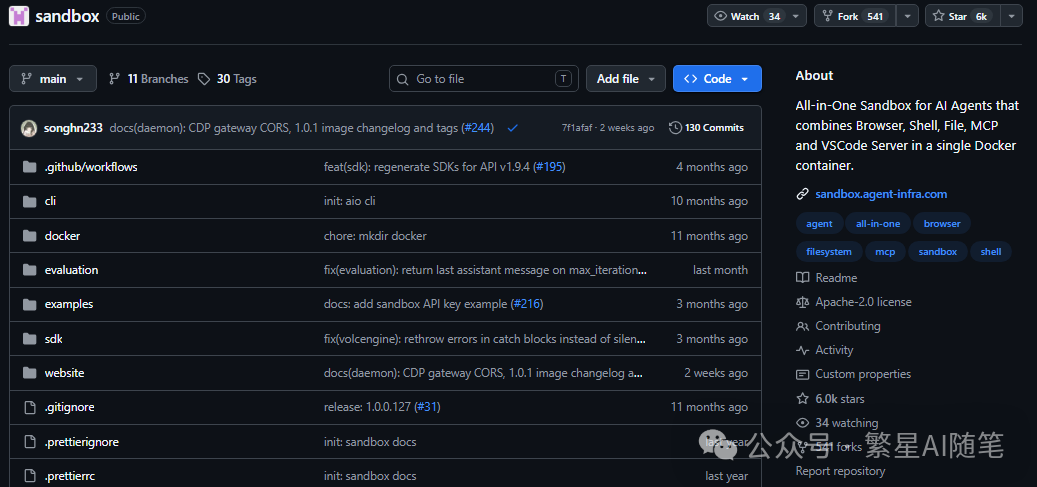
Task: Open pull request #216 link
Action: [528, 304]
